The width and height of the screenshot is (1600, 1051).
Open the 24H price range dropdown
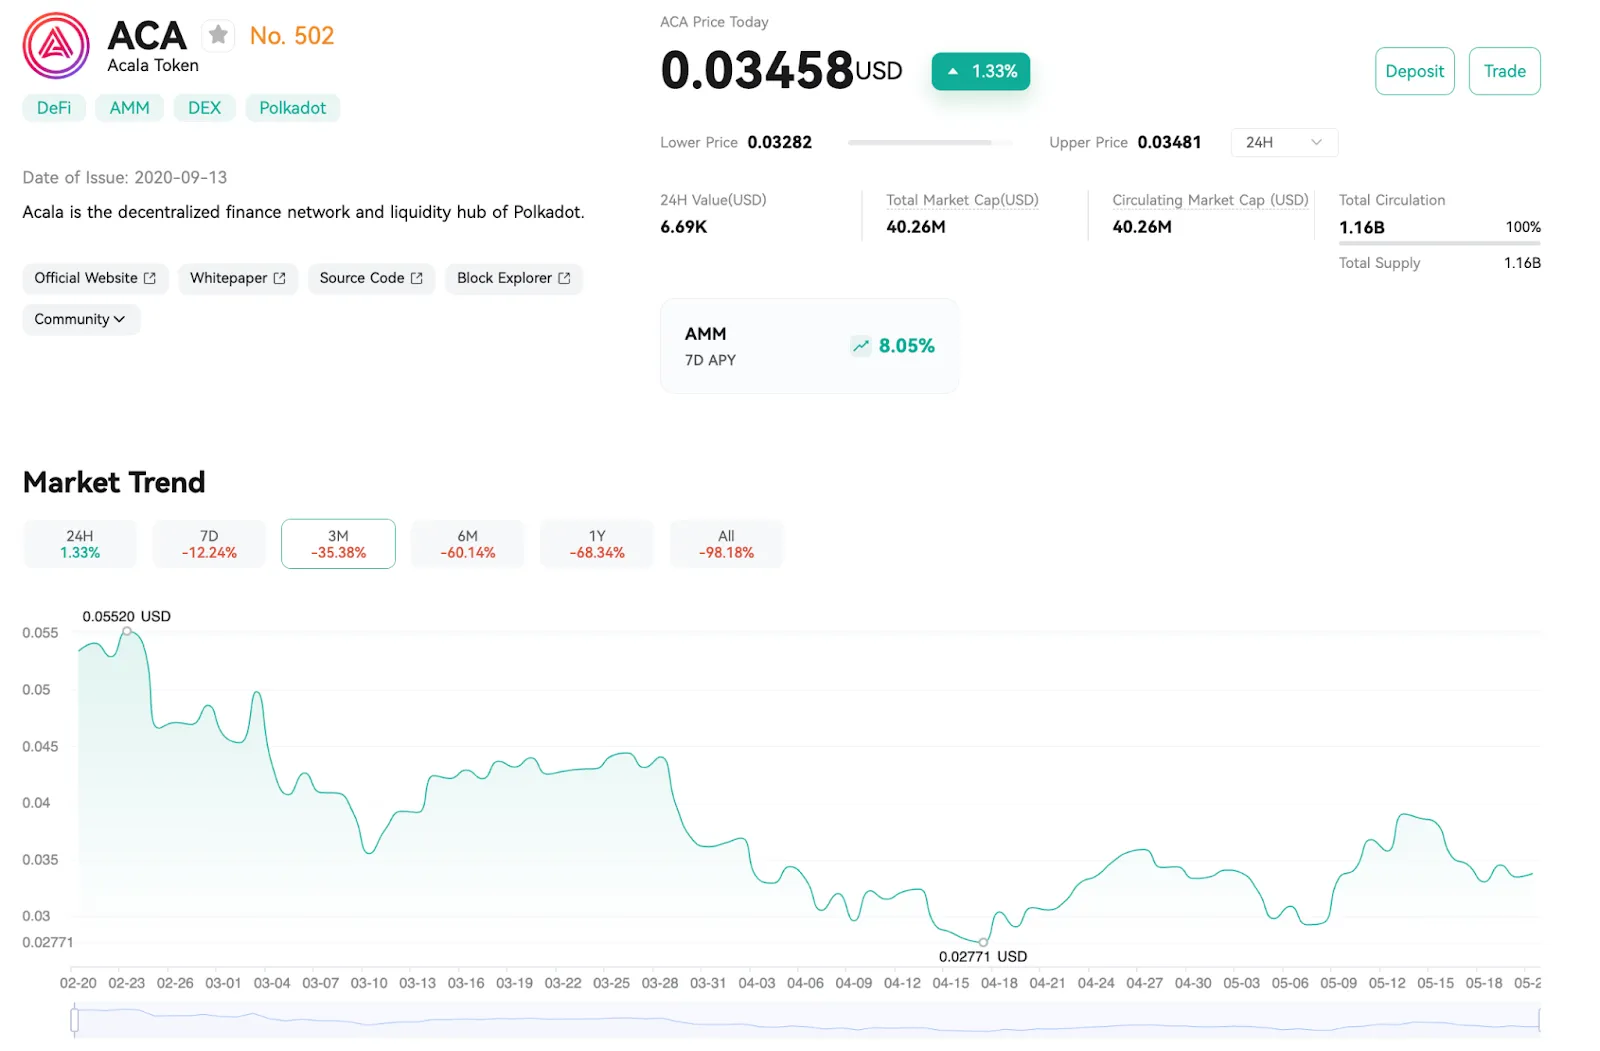(1284, 143)
